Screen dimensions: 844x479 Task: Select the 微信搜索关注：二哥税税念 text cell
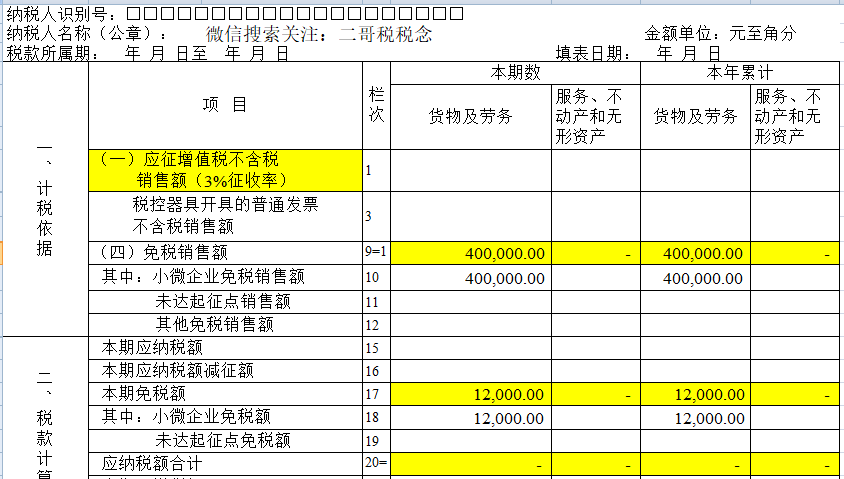click(319, 34)
